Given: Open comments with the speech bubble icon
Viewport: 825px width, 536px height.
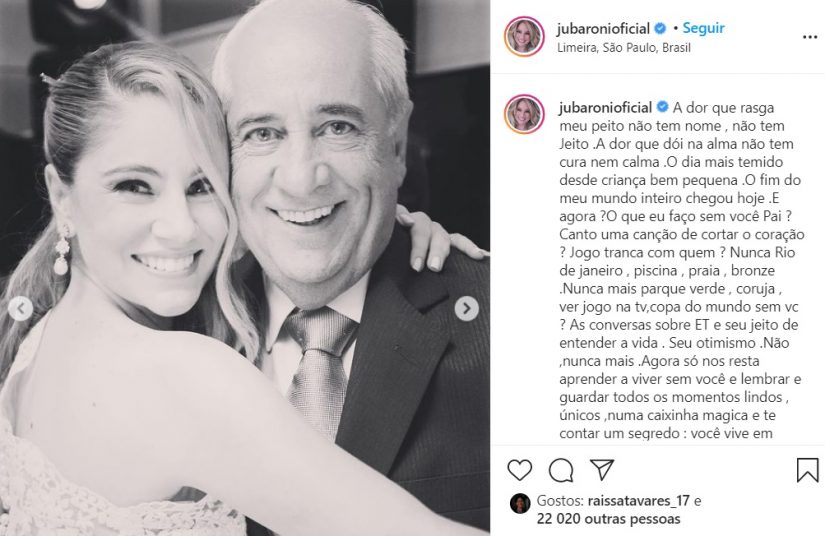Looking at the screenshot, I should (x=561, y=470).
